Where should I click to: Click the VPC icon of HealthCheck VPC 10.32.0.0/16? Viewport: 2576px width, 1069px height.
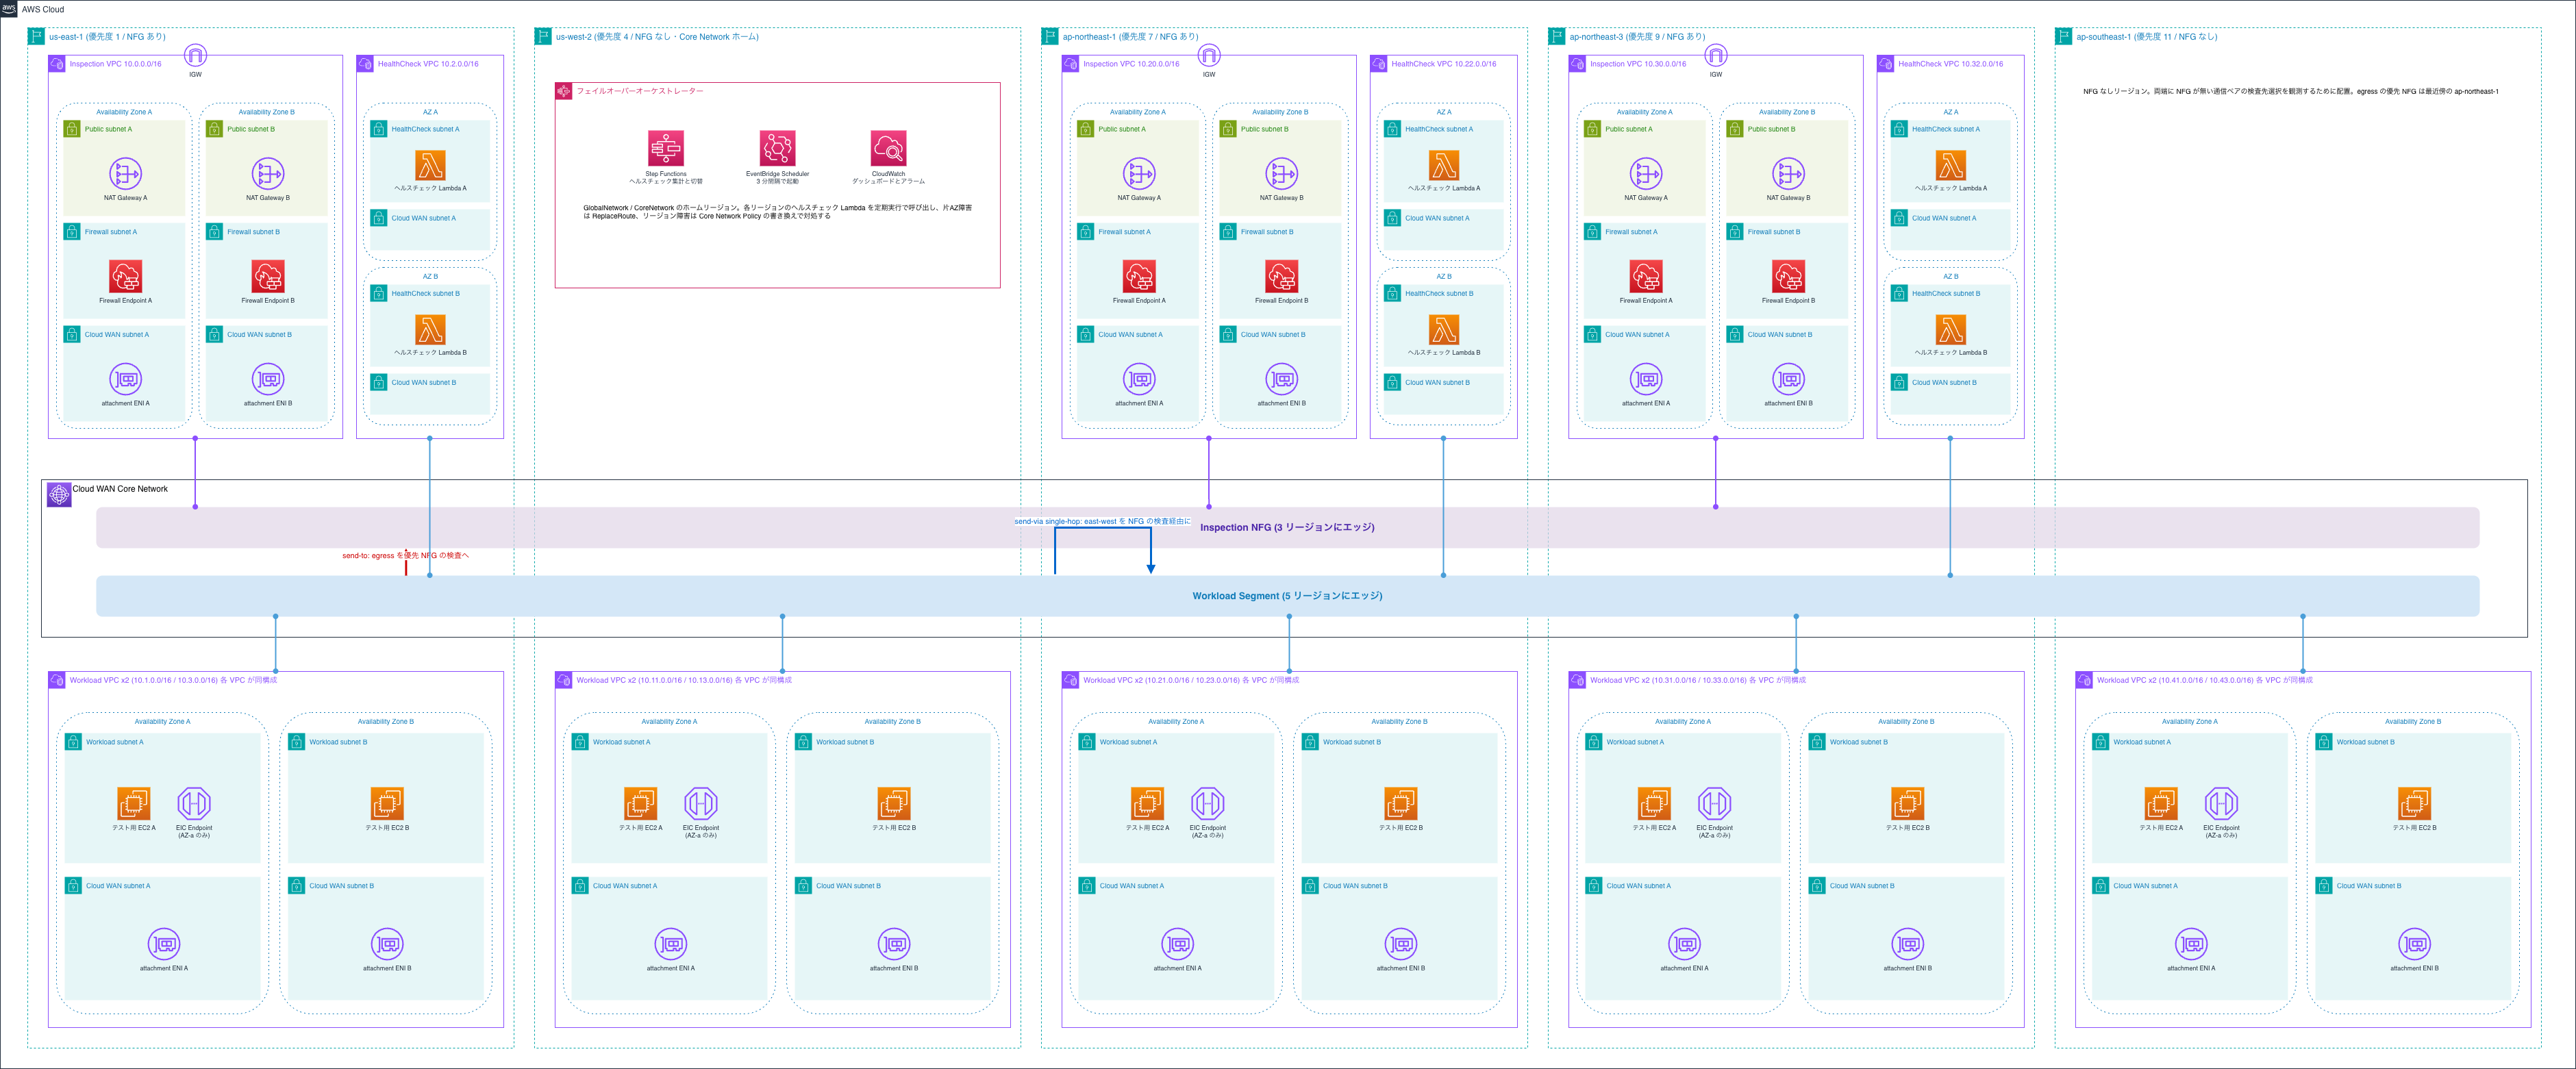1886,64
